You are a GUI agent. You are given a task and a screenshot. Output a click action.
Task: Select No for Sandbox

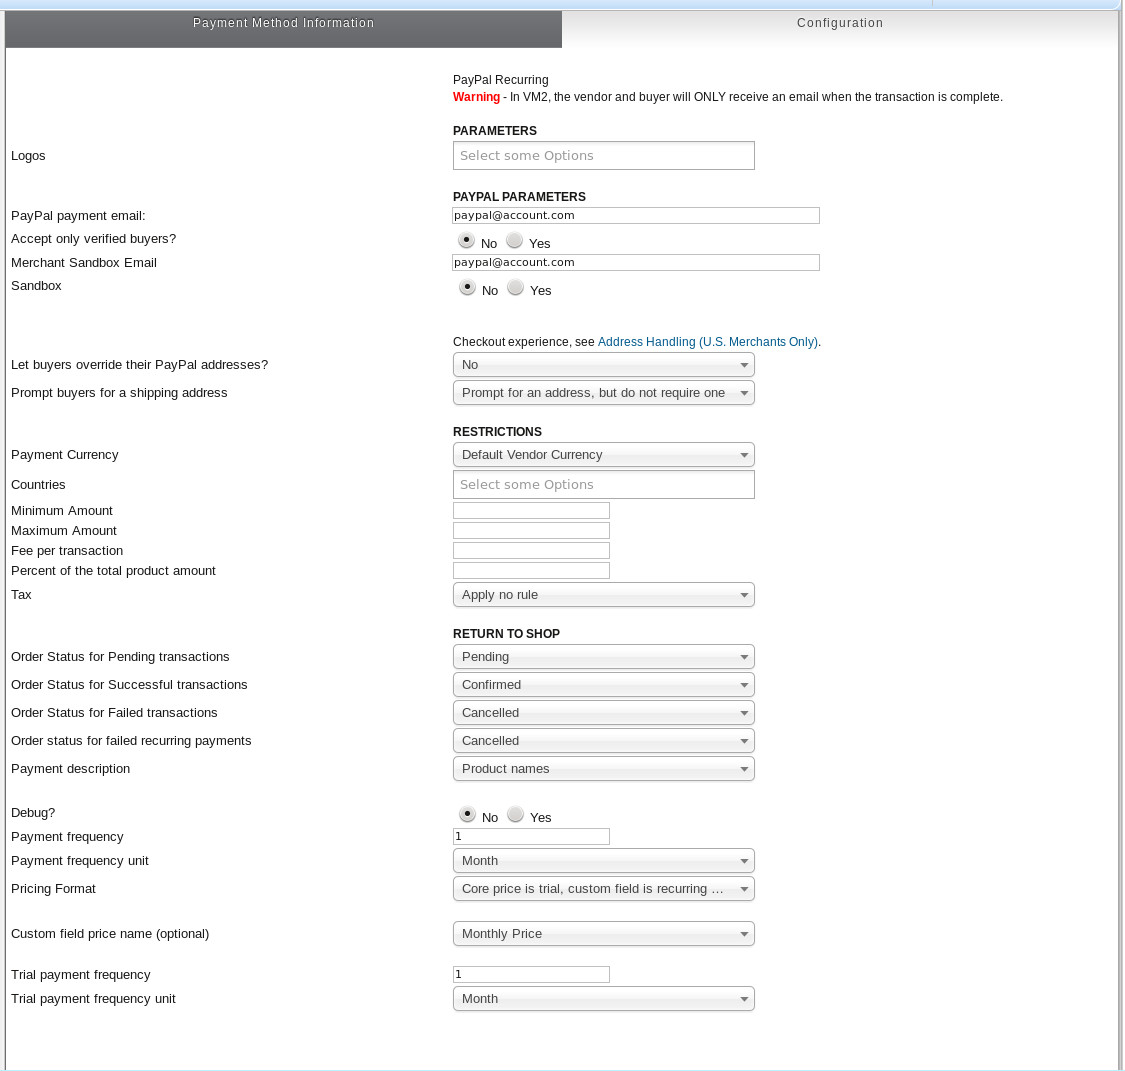tap(467, 288)
